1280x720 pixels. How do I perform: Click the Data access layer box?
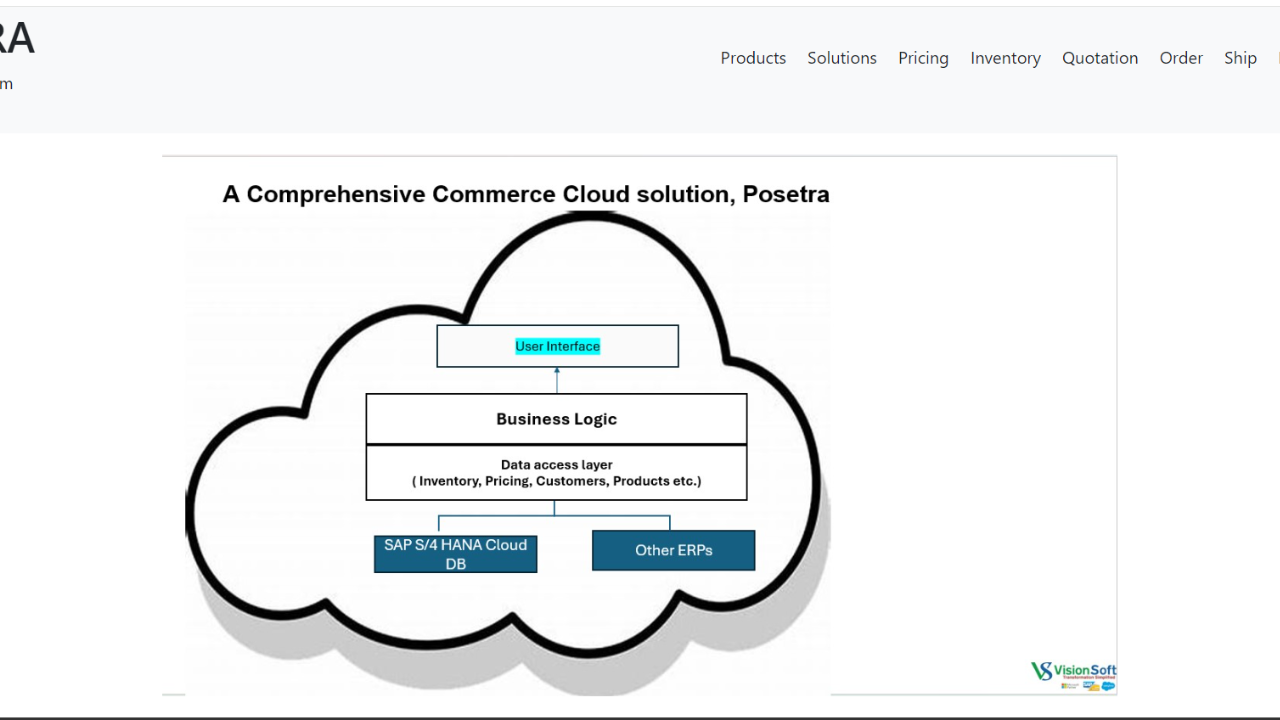tap(556, 472)
